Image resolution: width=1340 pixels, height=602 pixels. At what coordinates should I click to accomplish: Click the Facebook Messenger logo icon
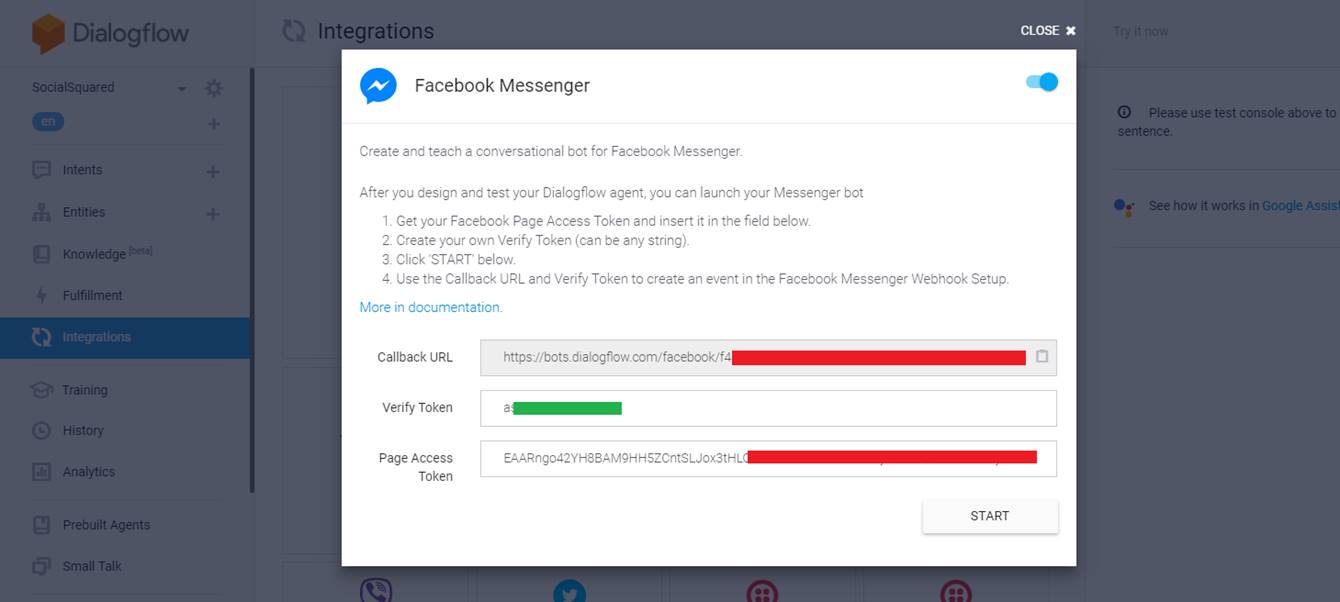click(x=378, y=86)
